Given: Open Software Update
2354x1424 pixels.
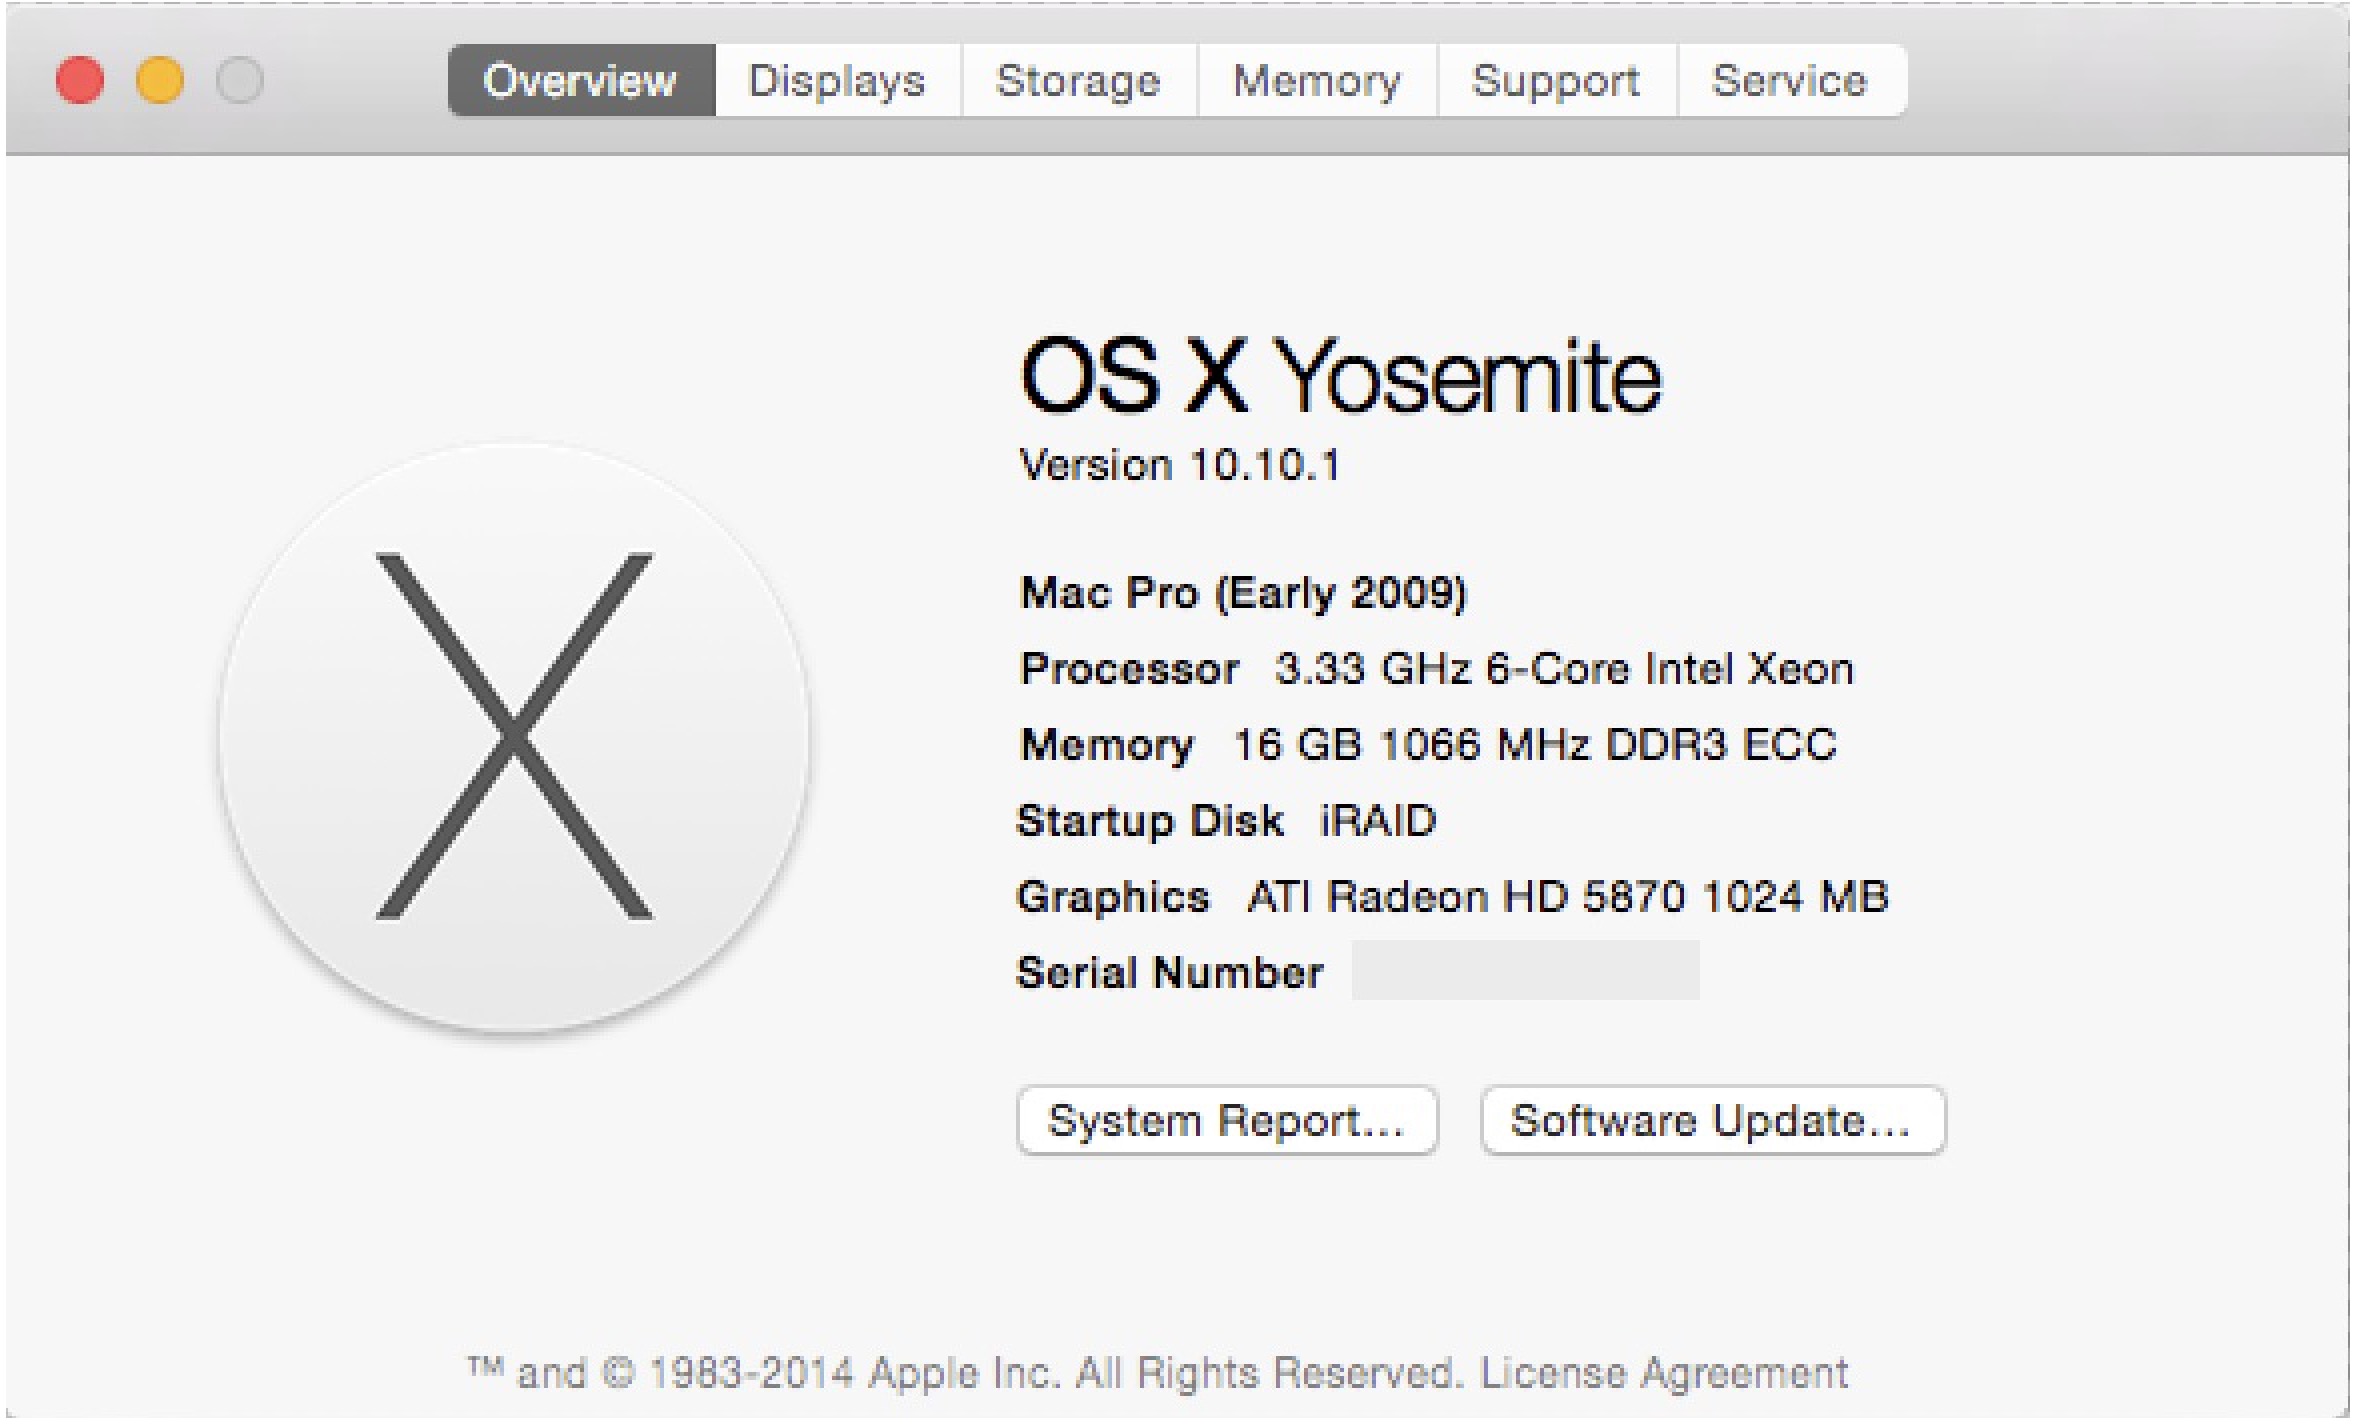Looking at the screenshot, I should pos(1711,1120).
